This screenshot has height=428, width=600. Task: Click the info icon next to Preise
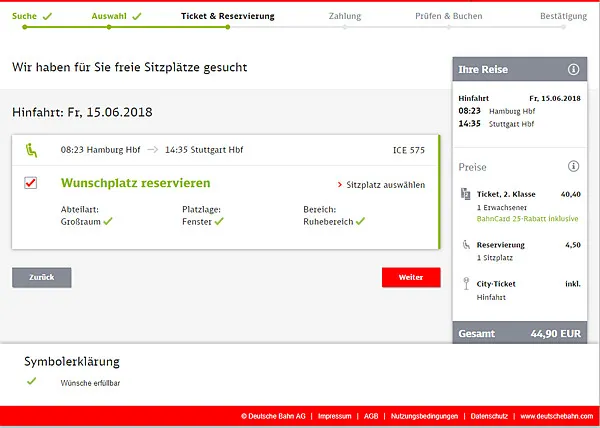pos(573,166)
